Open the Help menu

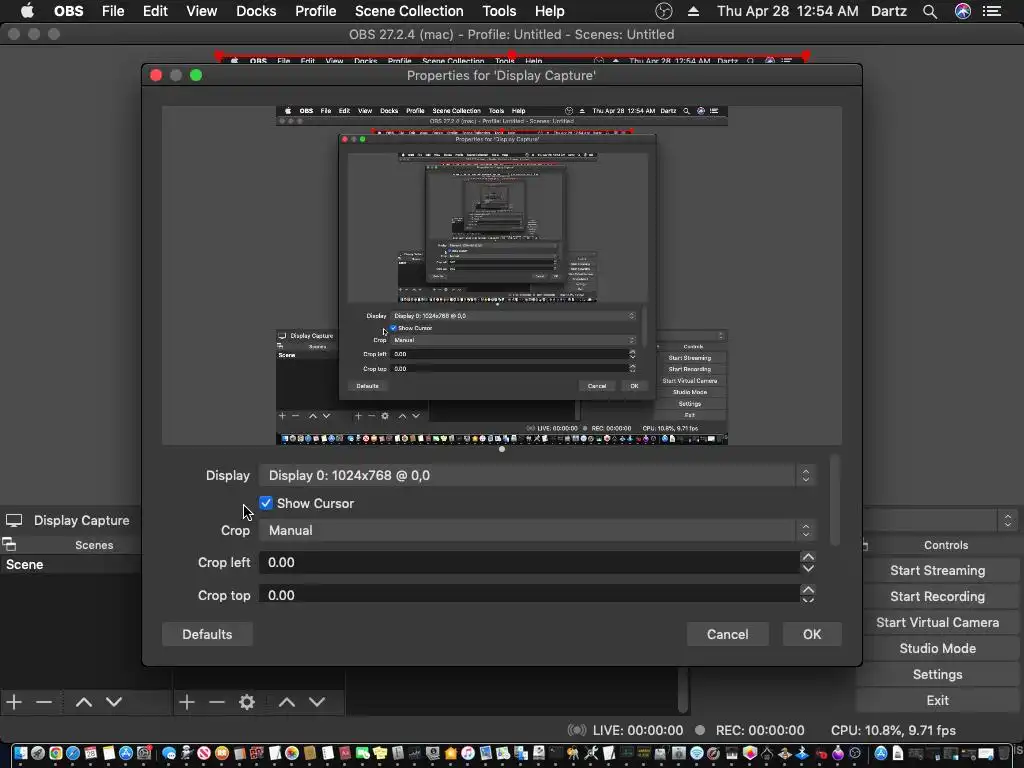coord(549,11)
